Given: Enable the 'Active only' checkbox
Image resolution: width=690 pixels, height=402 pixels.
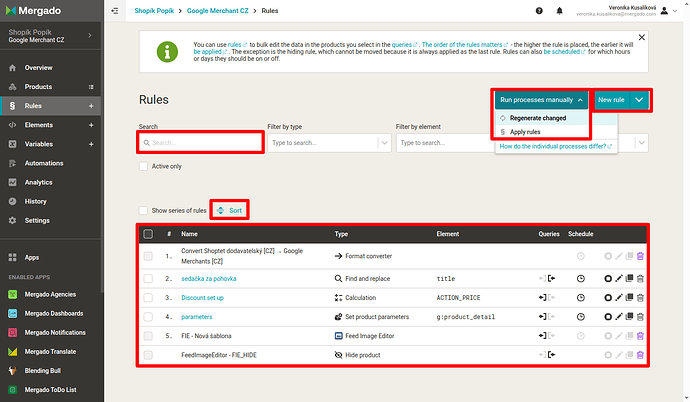Looking at the screenshot, I should (143, 166).
